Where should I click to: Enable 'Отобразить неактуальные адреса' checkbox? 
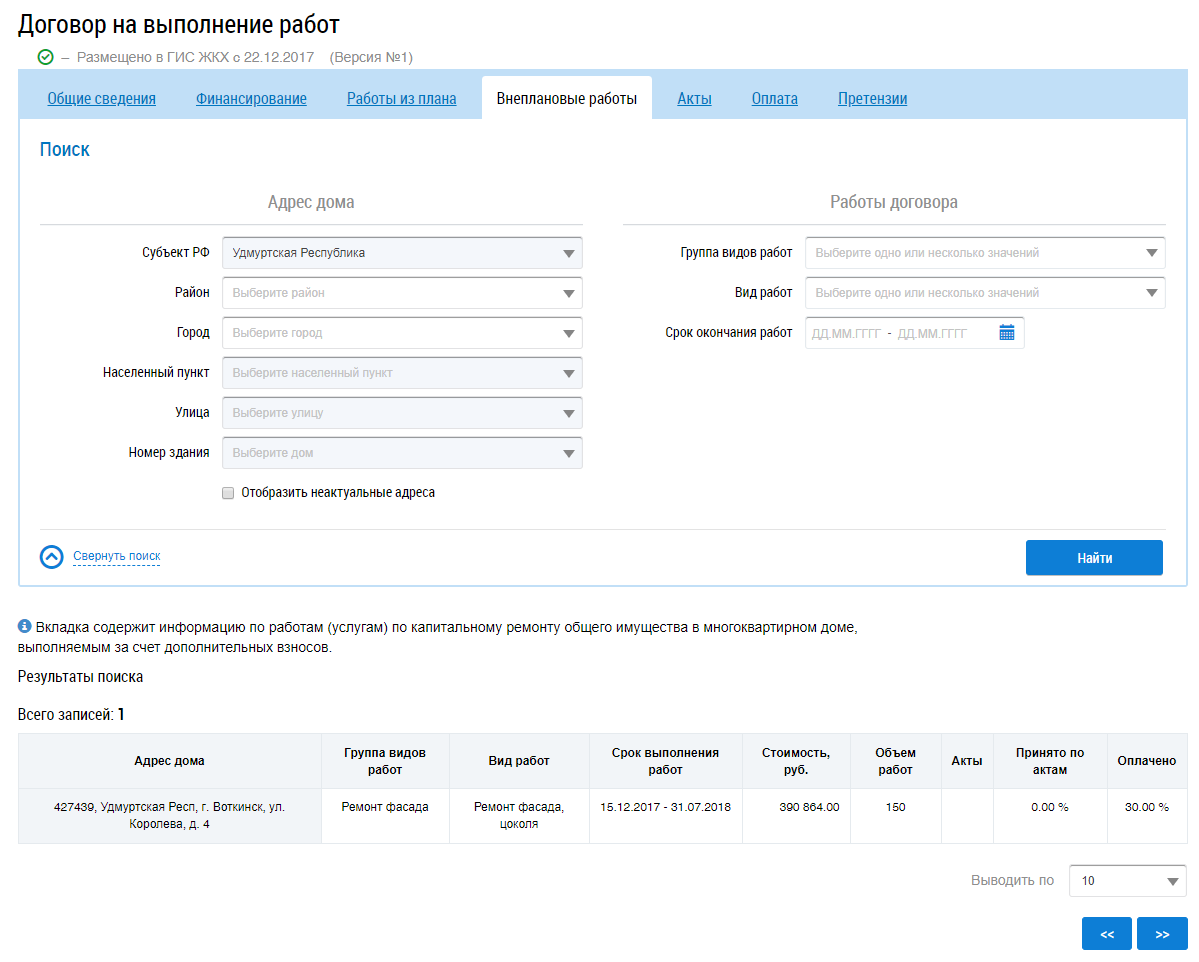tap(228, 493)
